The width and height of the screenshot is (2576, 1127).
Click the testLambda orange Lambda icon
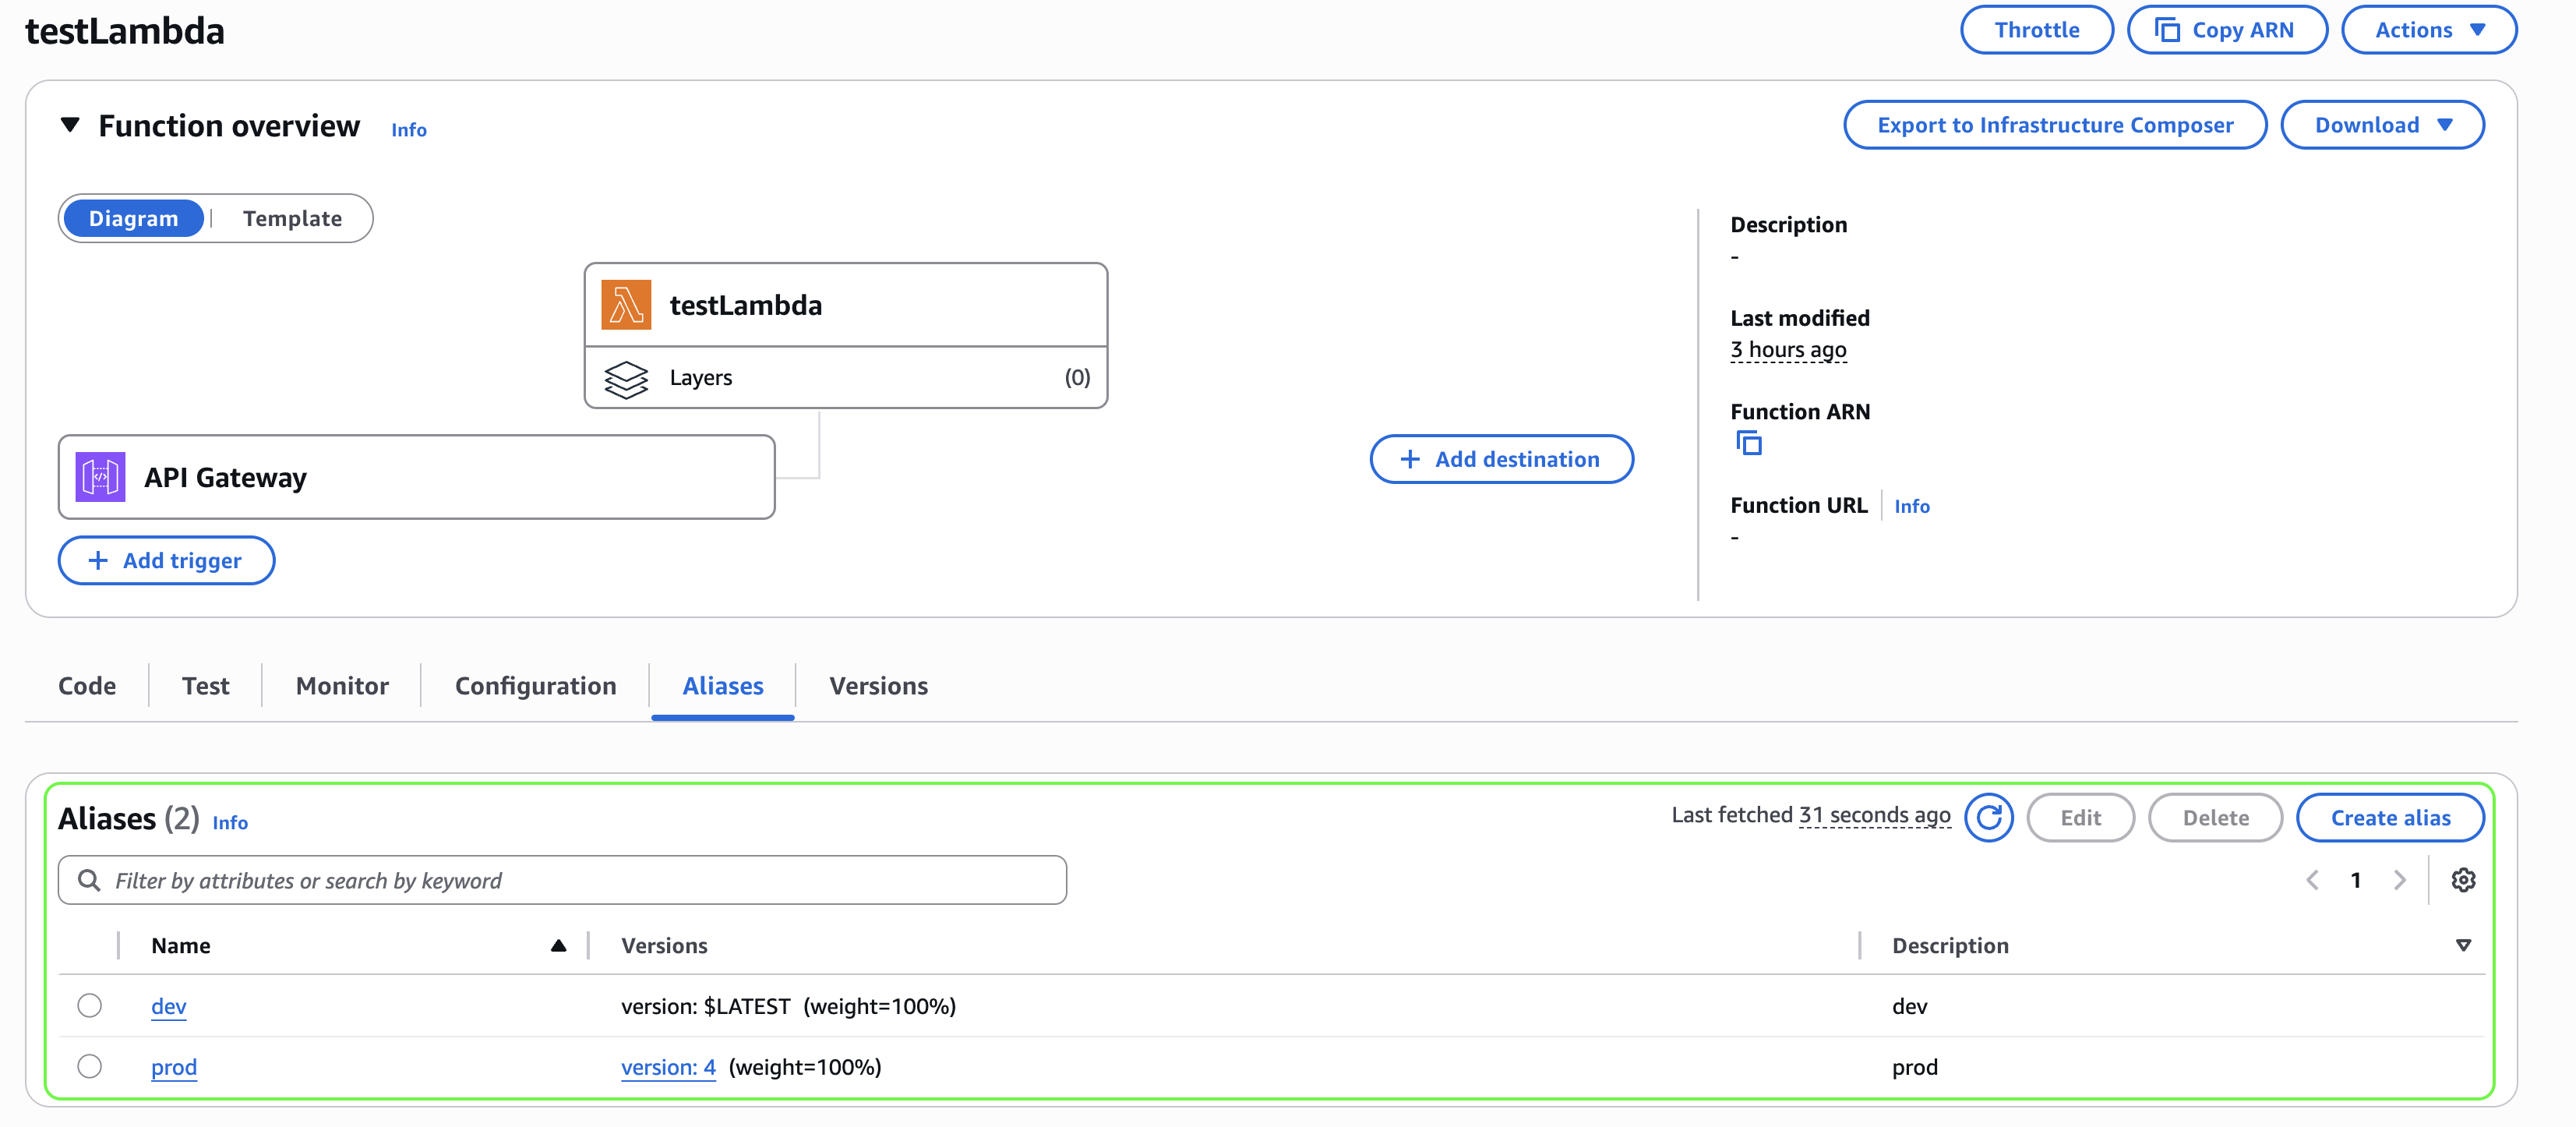coord(626,305)
